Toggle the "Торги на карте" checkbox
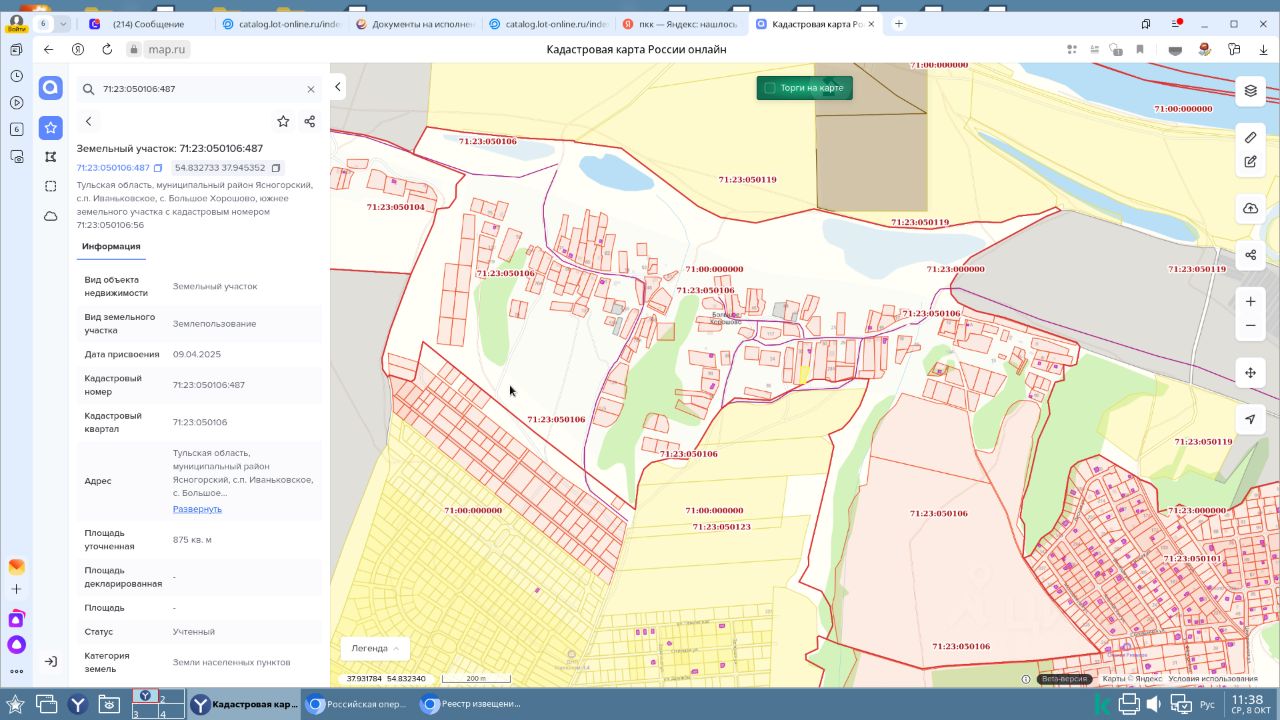1280x720 pixels. click(x=770, y=88)
